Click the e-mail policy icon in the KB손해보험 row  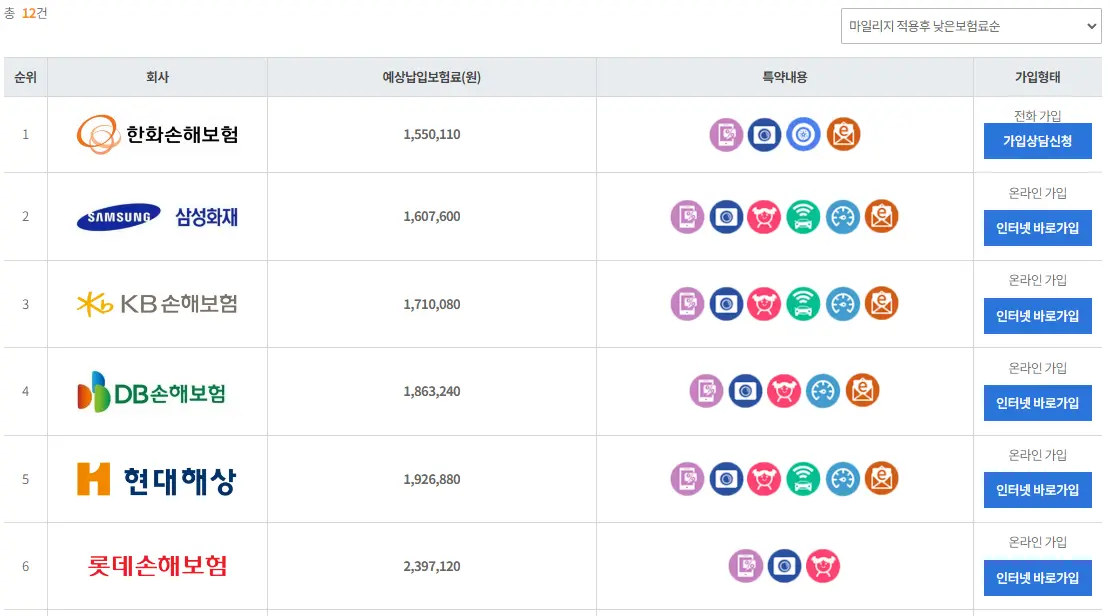[881, 304]
